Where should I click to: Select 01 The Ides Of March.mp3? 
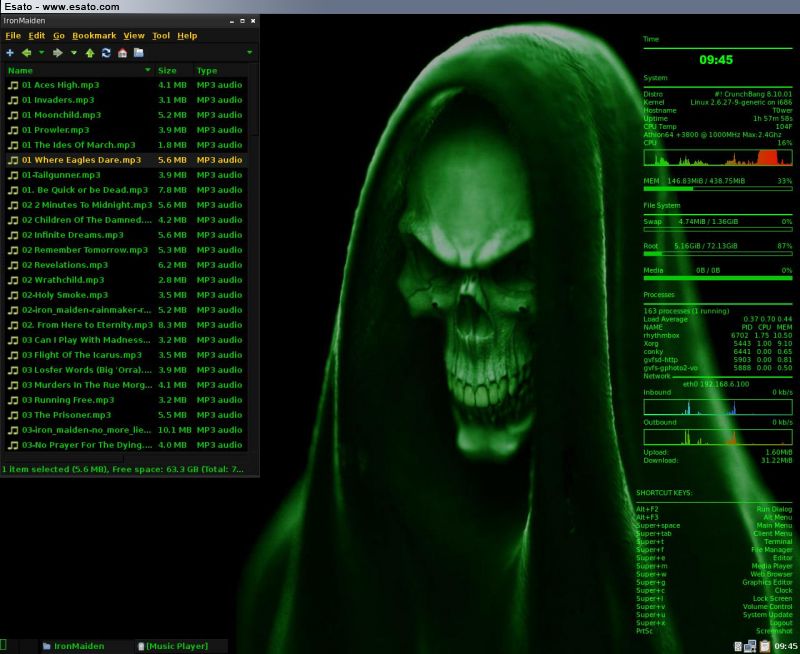click(127, 145)
